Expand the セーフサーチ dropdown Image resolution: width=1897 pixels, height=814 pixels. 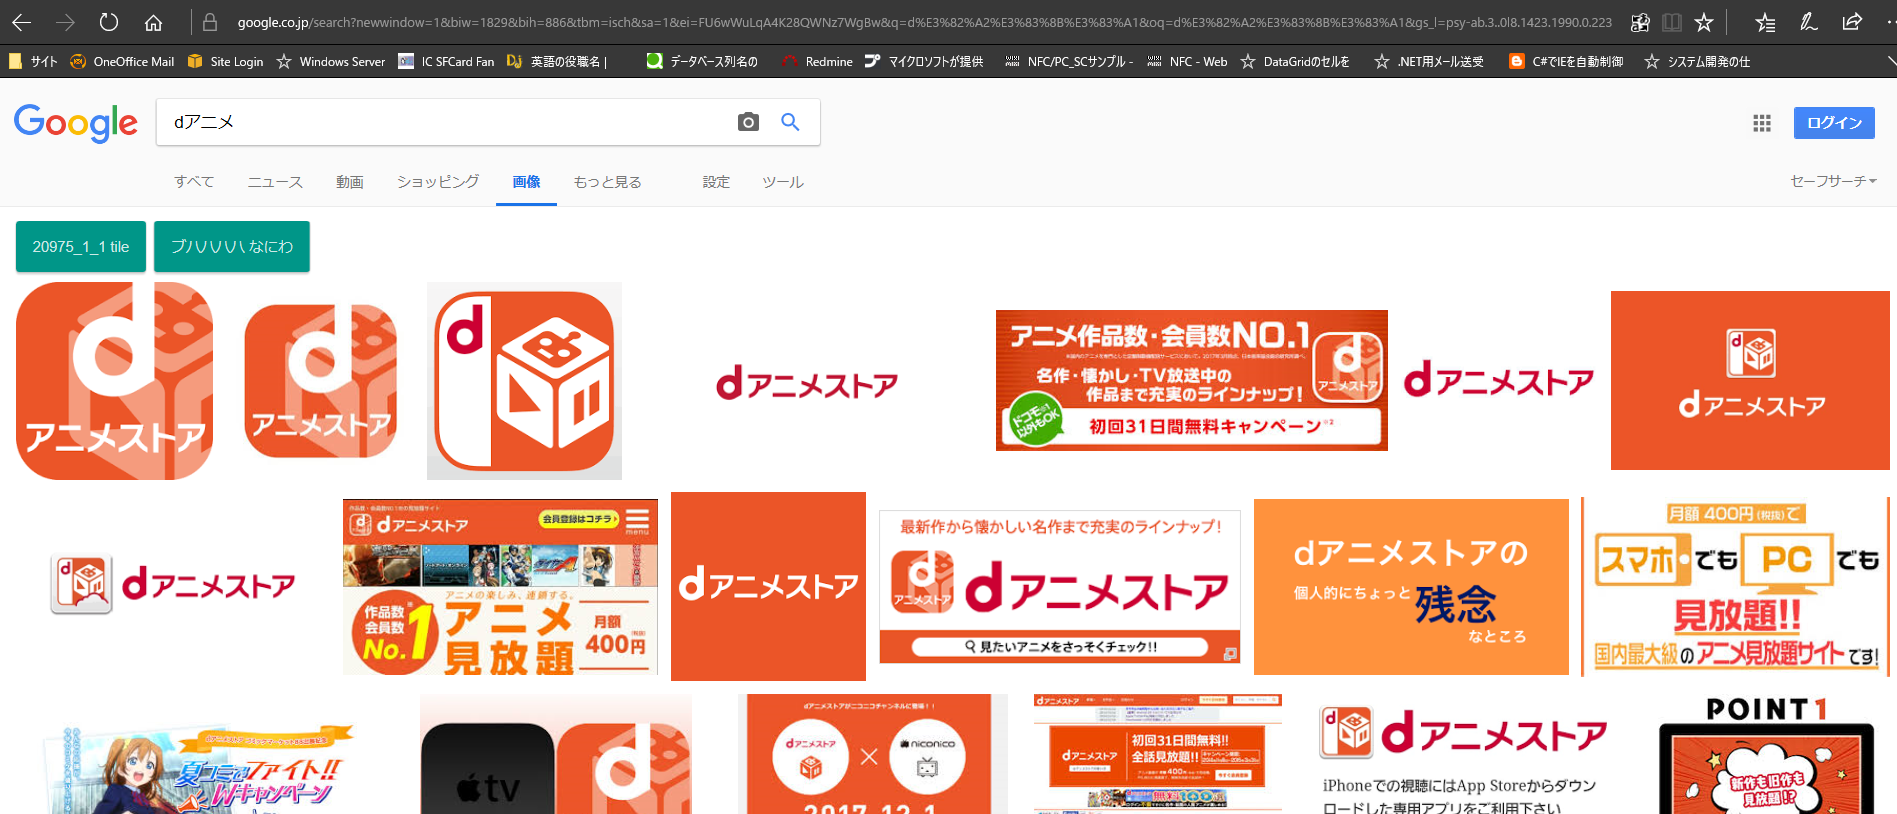(1832, 181)
